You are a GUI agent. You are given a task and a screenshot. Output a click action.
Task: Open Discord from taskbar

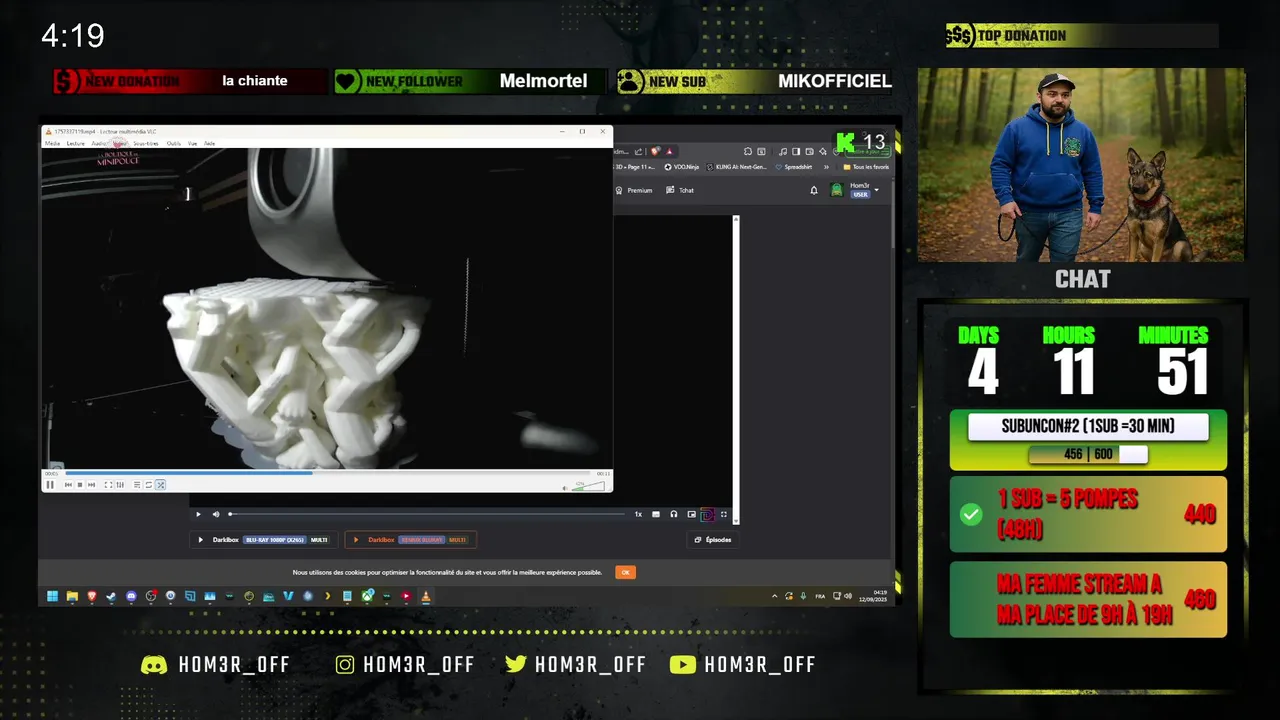tap(131, 596)
